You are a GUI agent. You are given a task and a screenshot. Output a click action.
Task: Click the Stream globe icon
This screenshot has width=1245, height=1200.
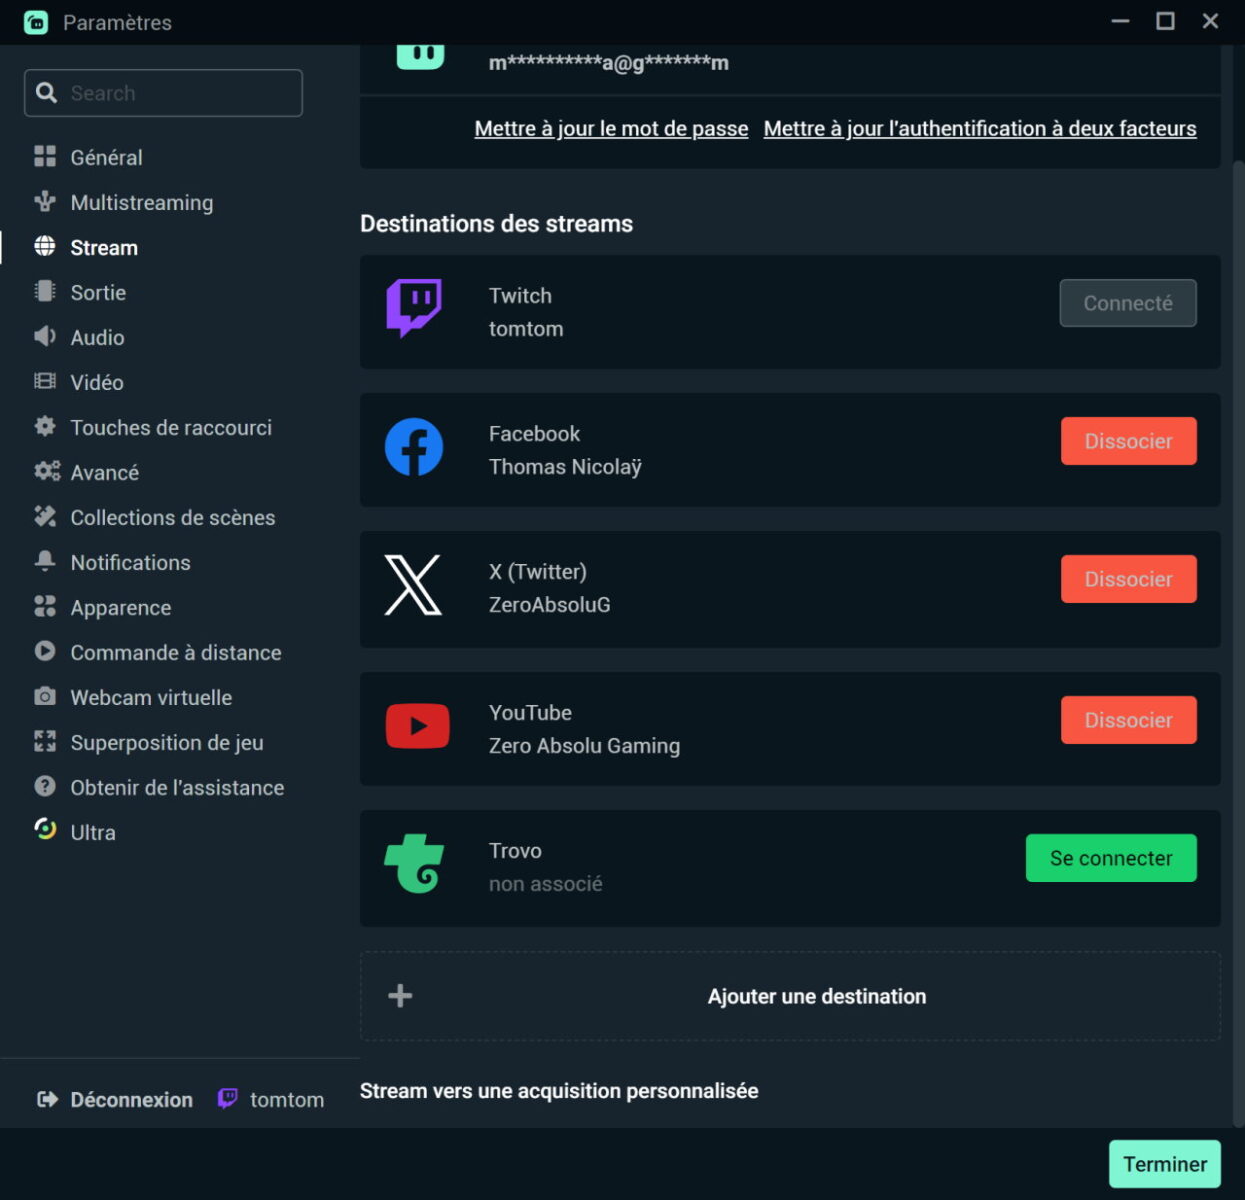45,246
